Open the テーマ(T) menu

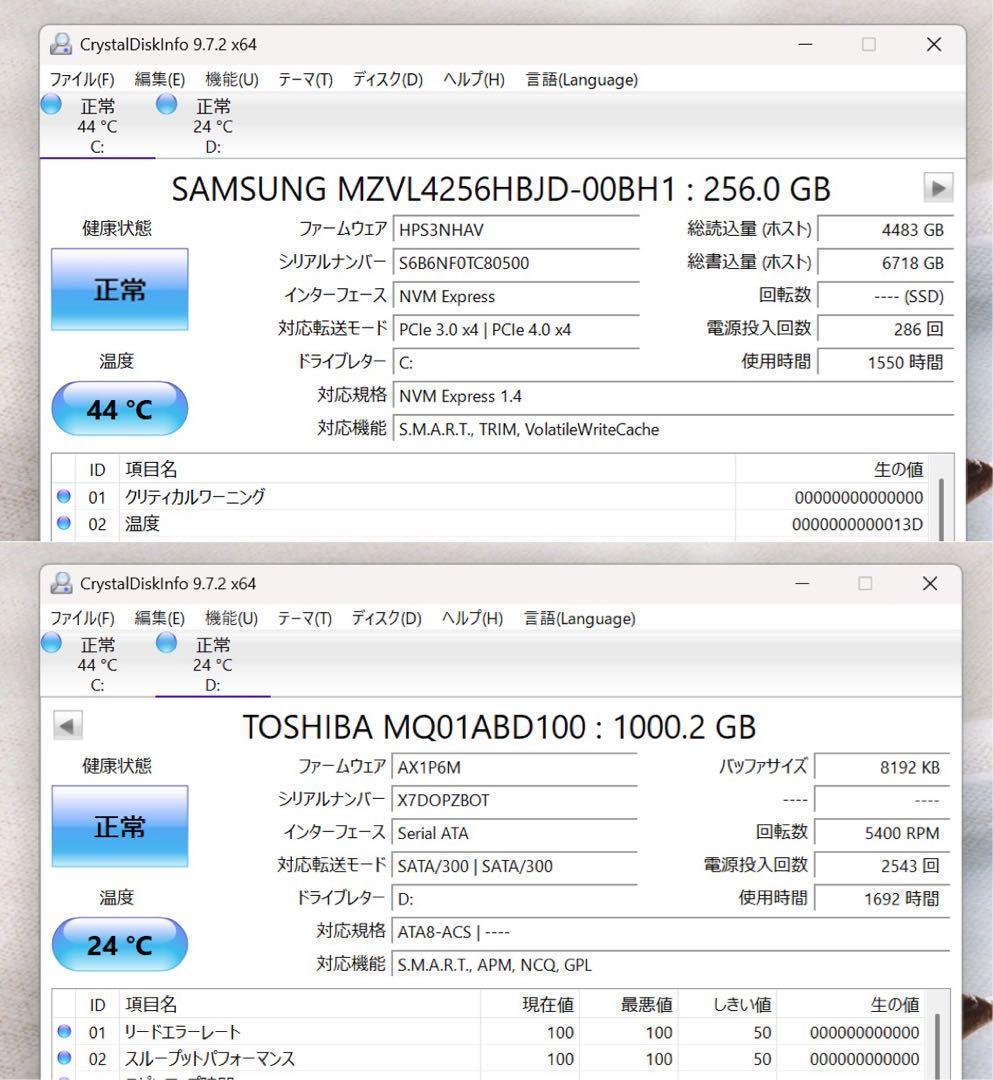pyautogui.click(x=304, y=80)
